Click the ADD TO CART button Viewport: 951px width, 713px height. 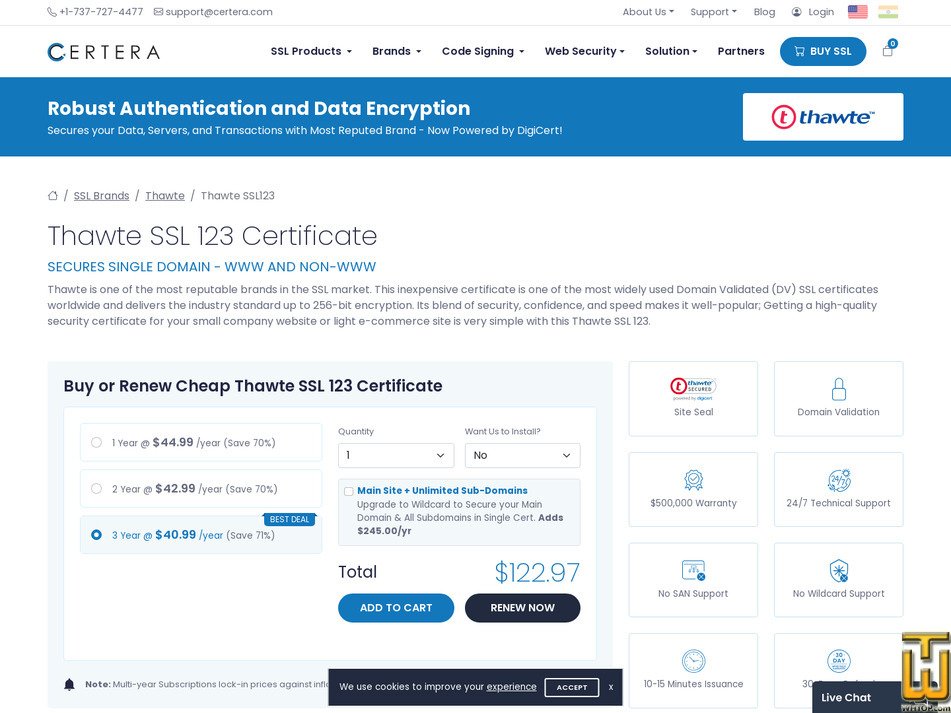click(x=396, y=607)
